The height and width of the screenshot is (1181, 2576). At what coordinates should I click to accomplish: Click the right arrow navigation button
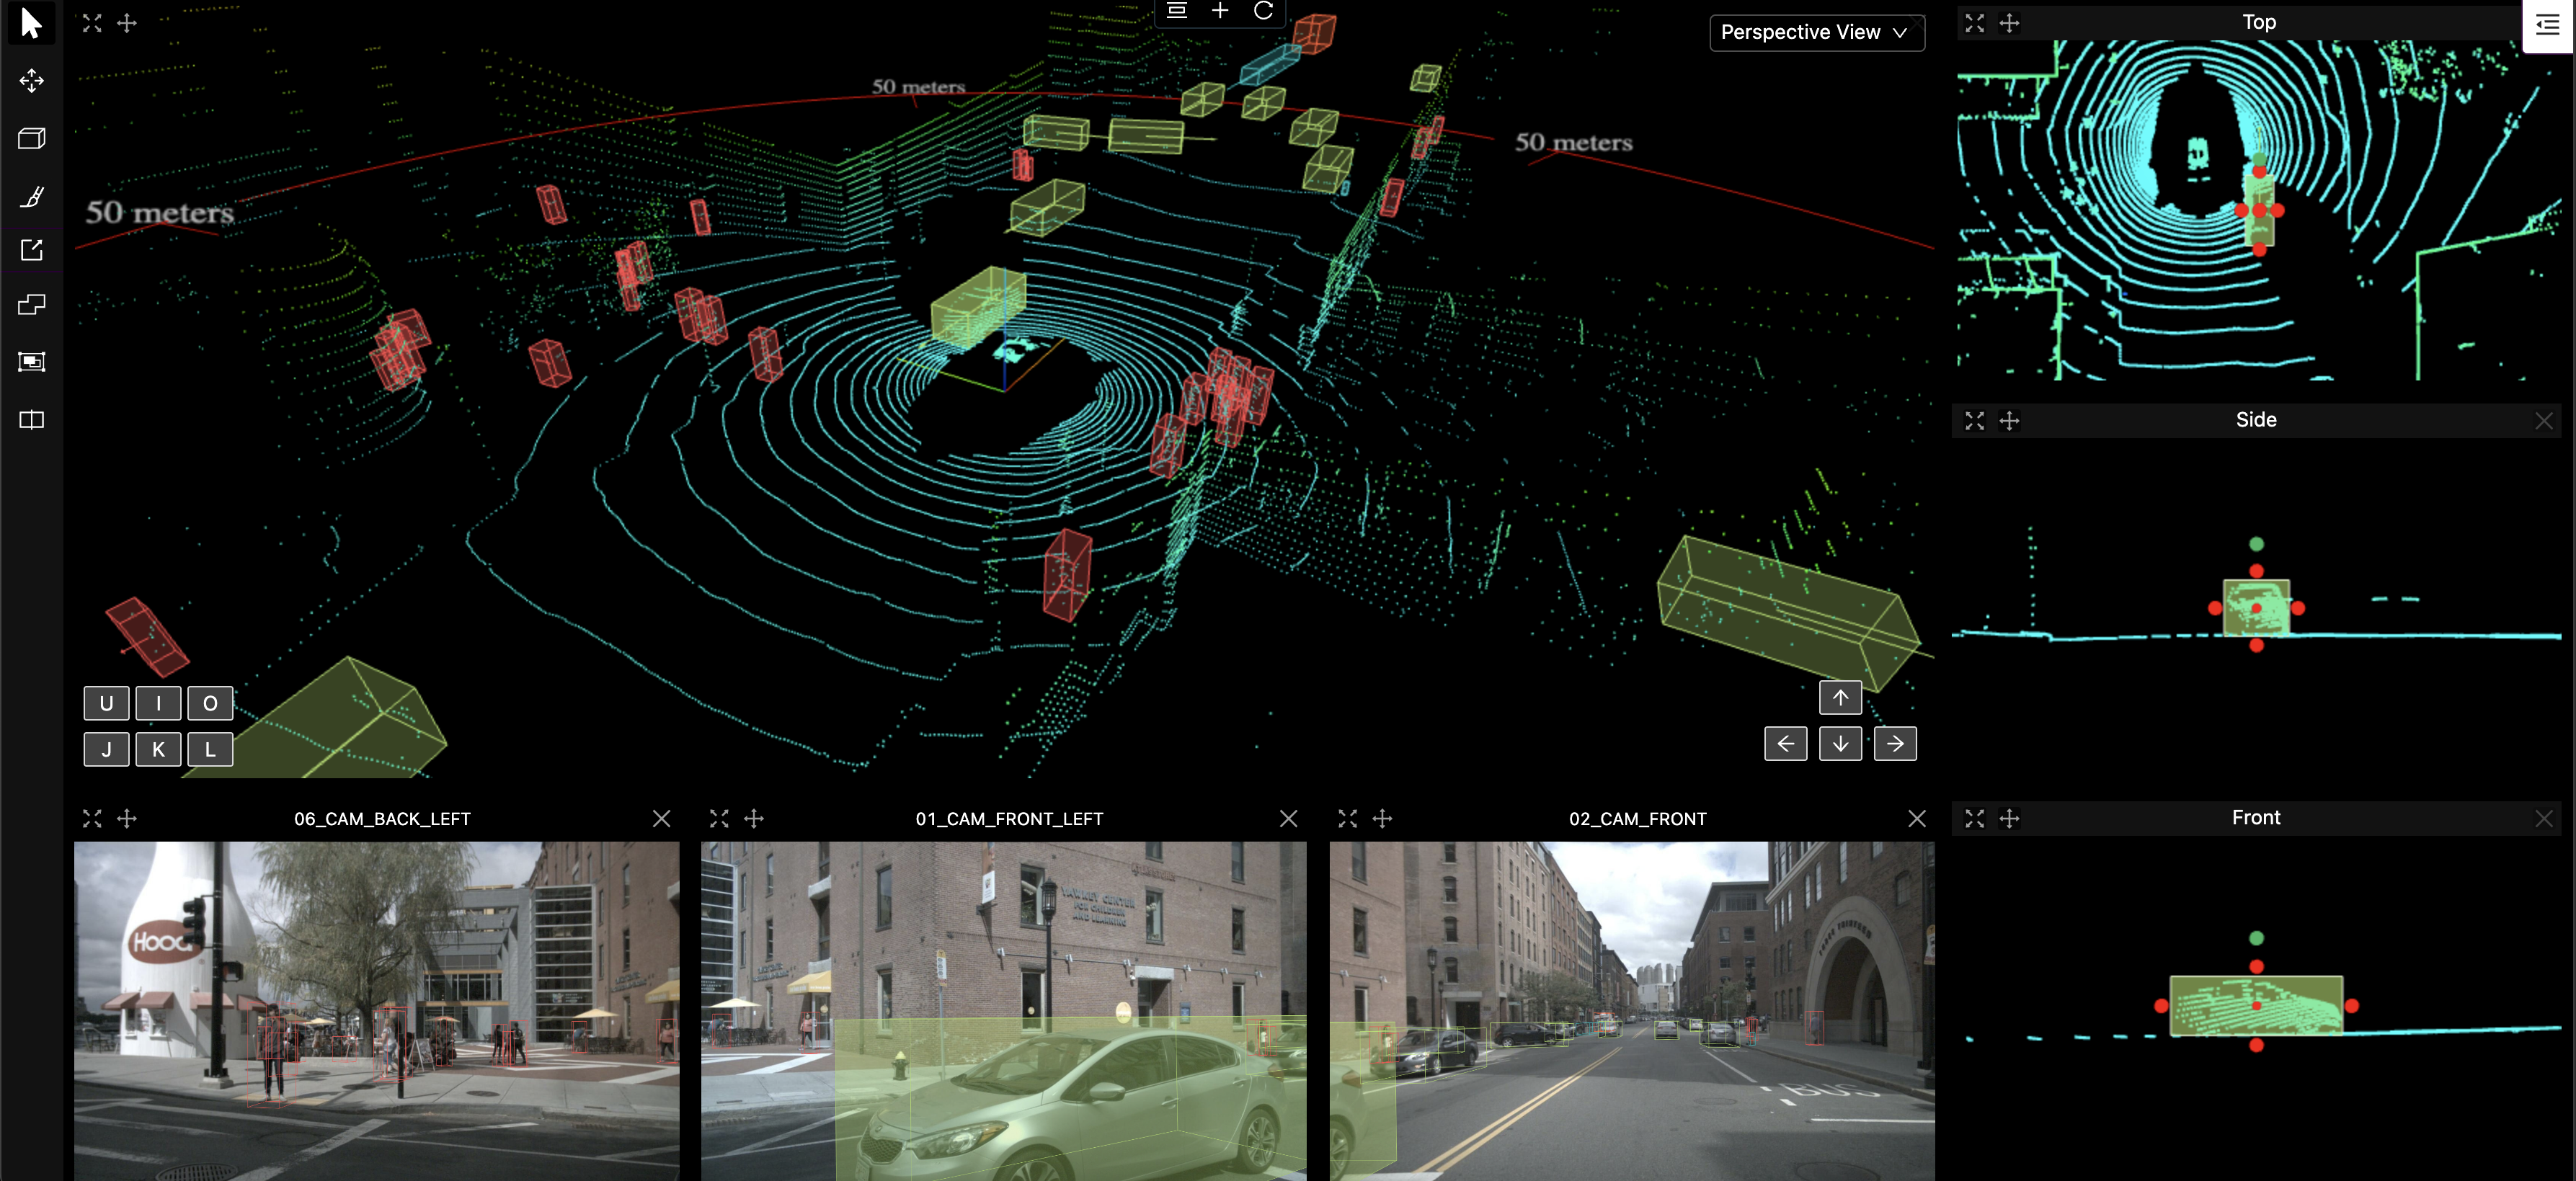click(1895, 743)
